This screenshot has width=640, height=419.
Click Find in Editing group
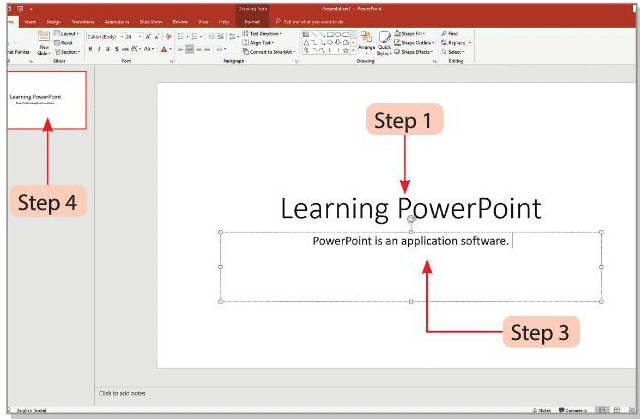[450, 34]
